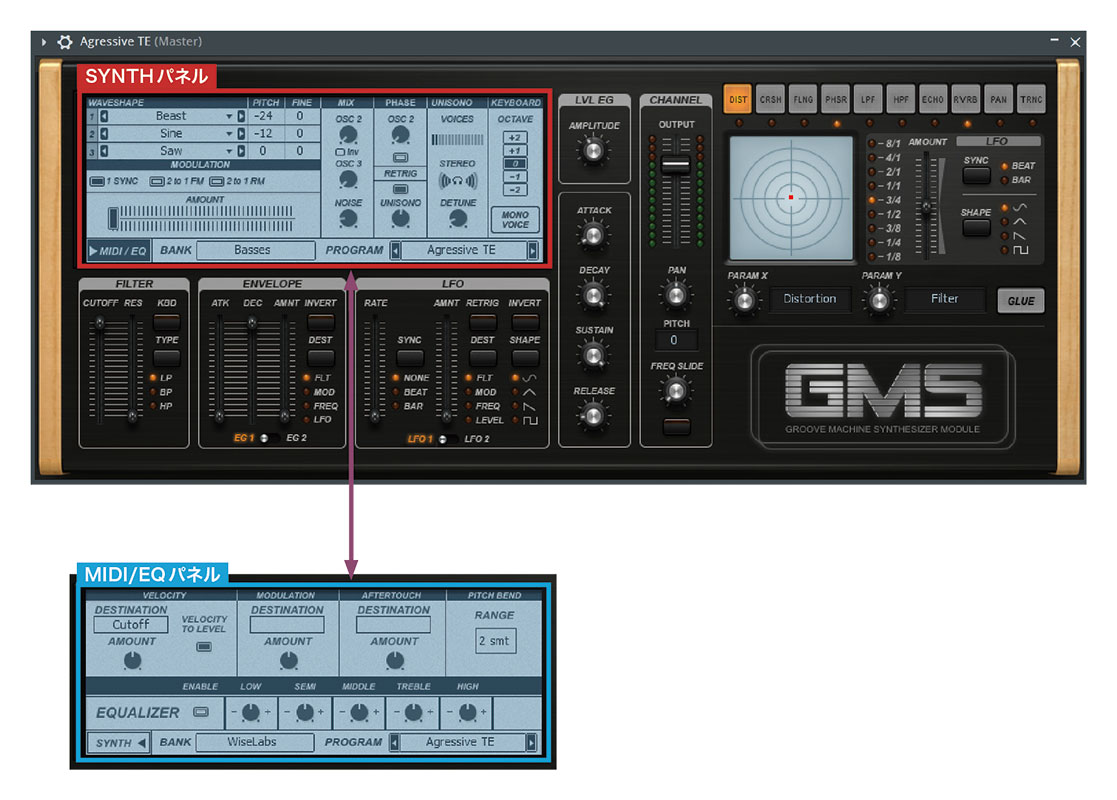The height and width of the screenshot is (800, 1117).
Task: Select next waveshape for oscillator 2
Action: tap(241, 133)
